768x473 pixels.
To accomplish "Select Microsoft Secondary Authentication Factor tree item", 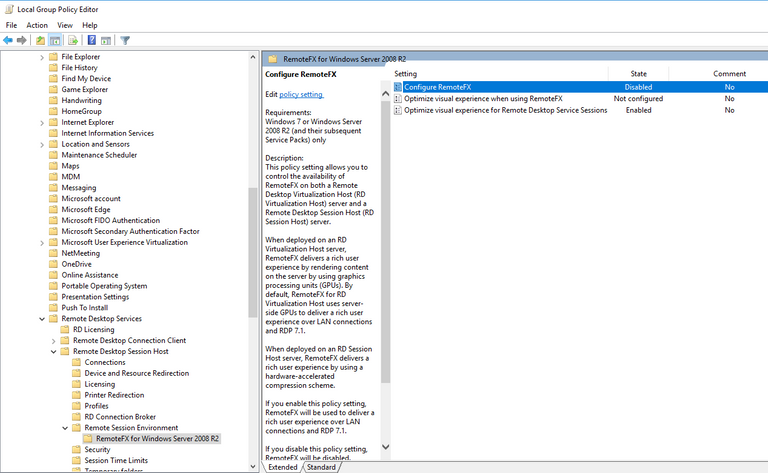I will tap(130, 231).
